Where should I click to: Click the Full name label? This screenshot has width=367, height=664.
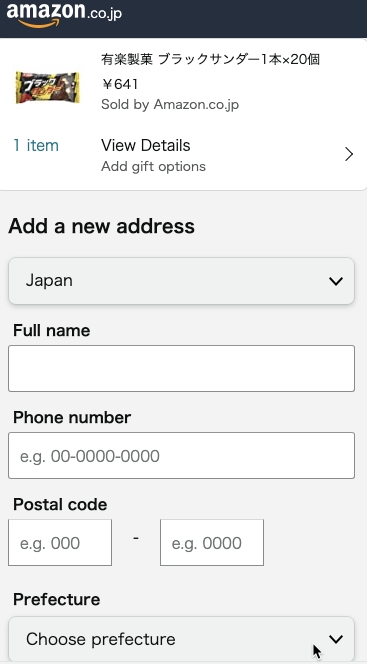tap(52, 330)
